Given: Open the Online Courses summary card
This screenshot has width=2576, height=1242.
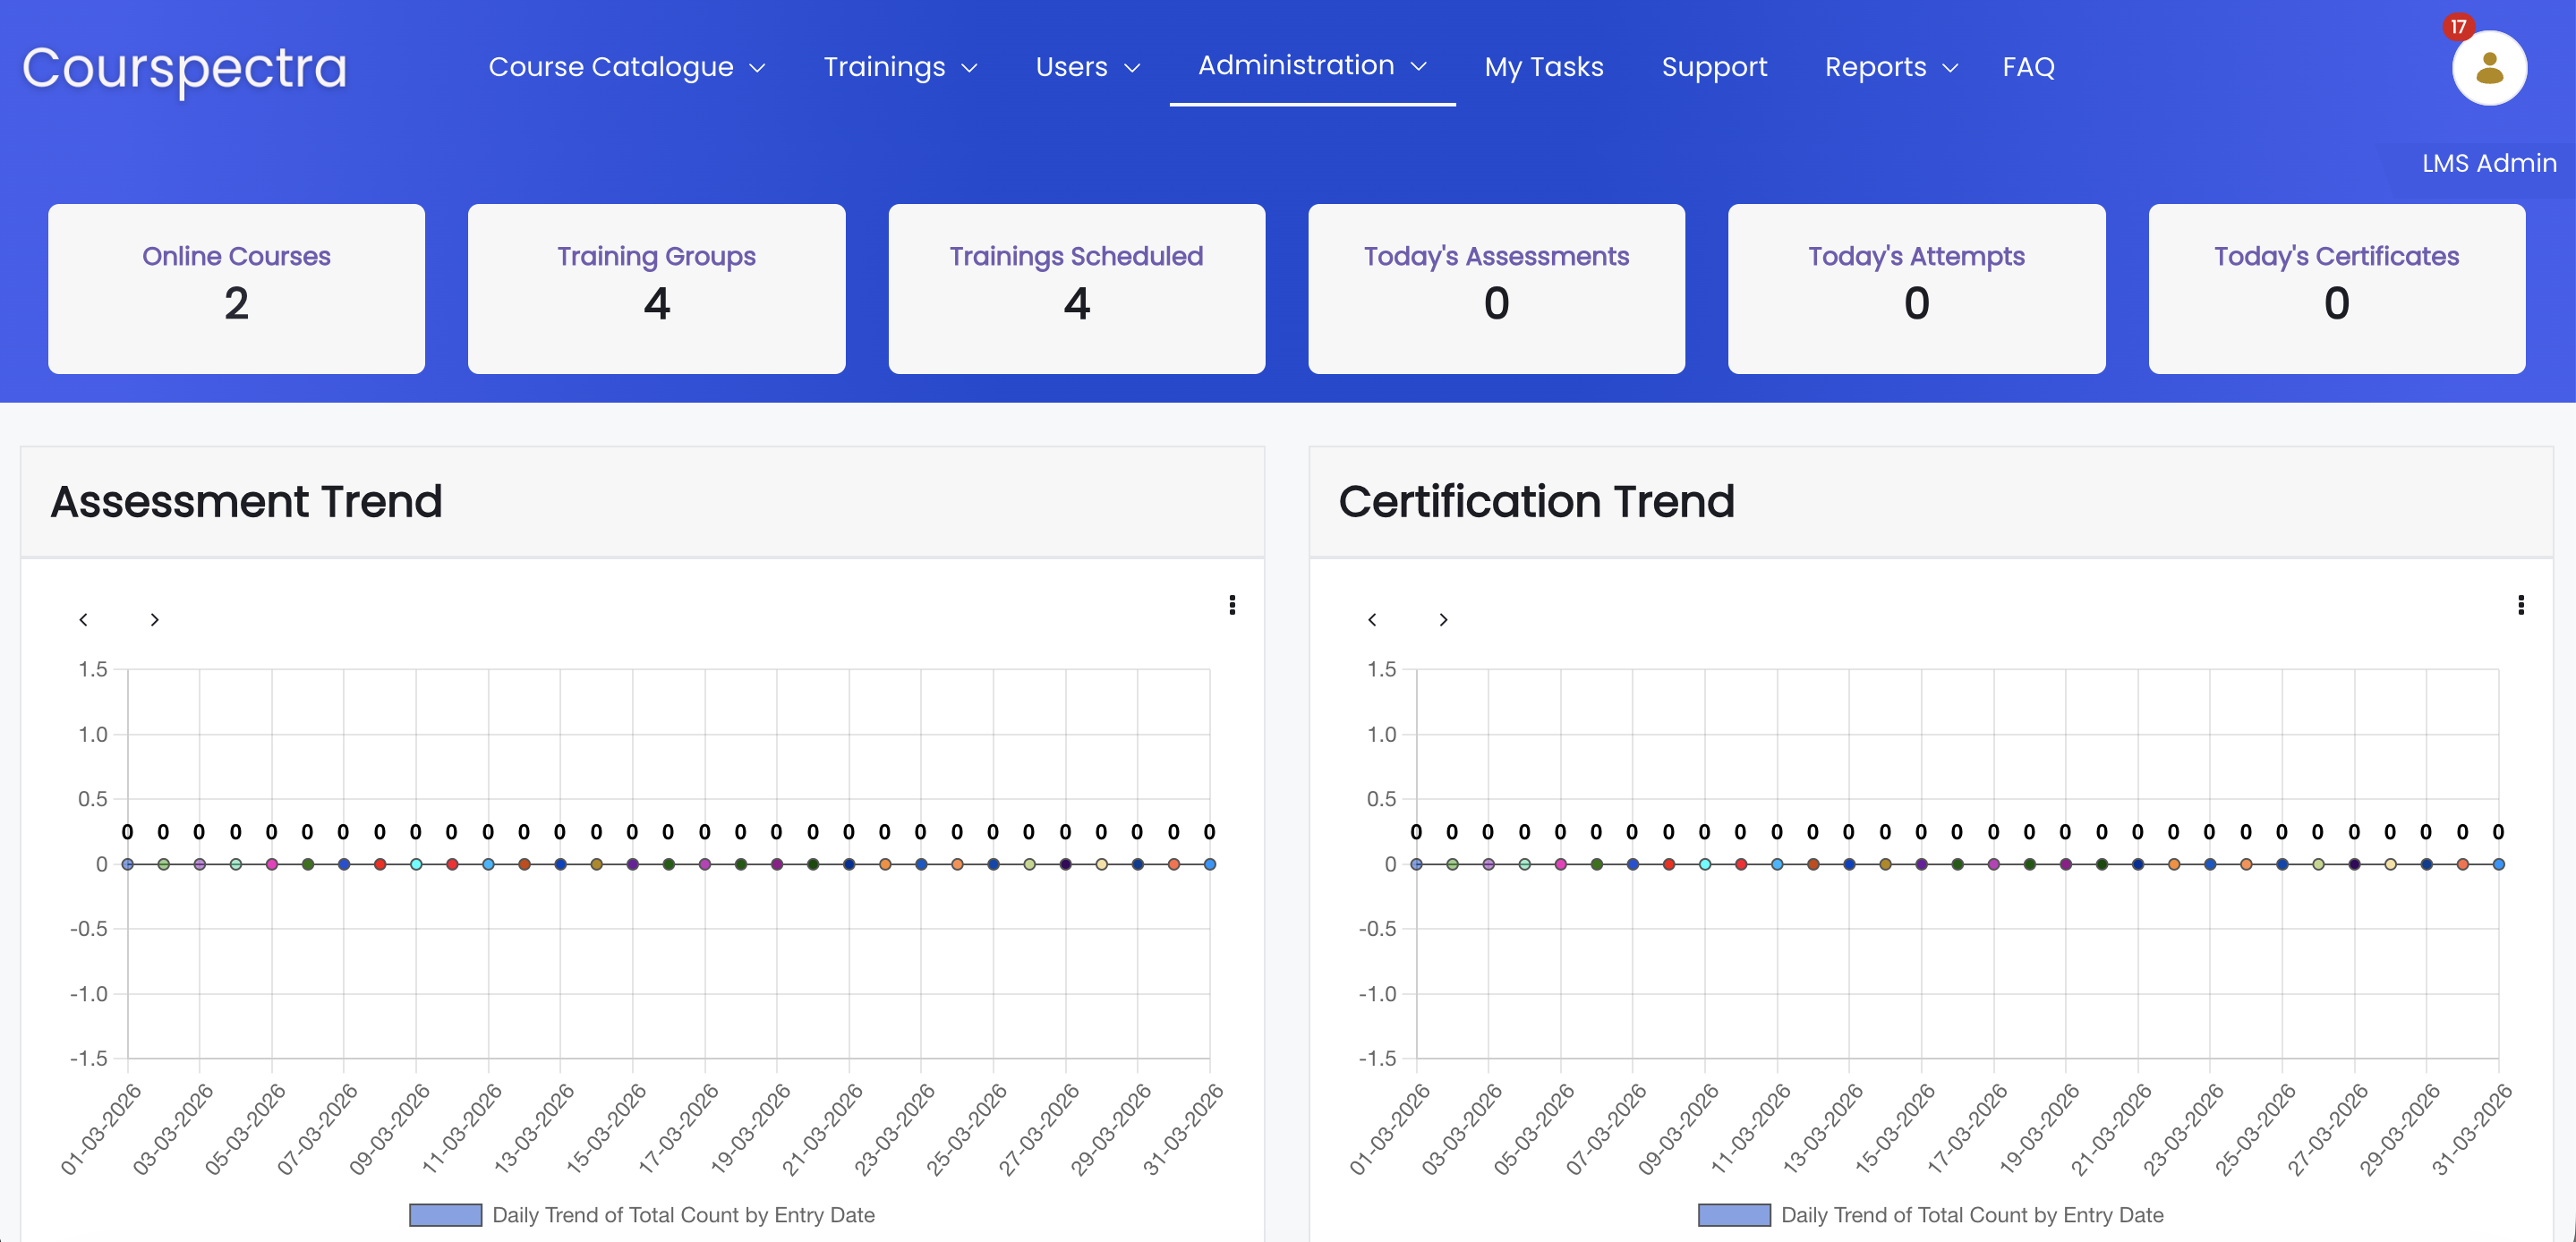Looking at the screenshot, I should pos(236,288).
